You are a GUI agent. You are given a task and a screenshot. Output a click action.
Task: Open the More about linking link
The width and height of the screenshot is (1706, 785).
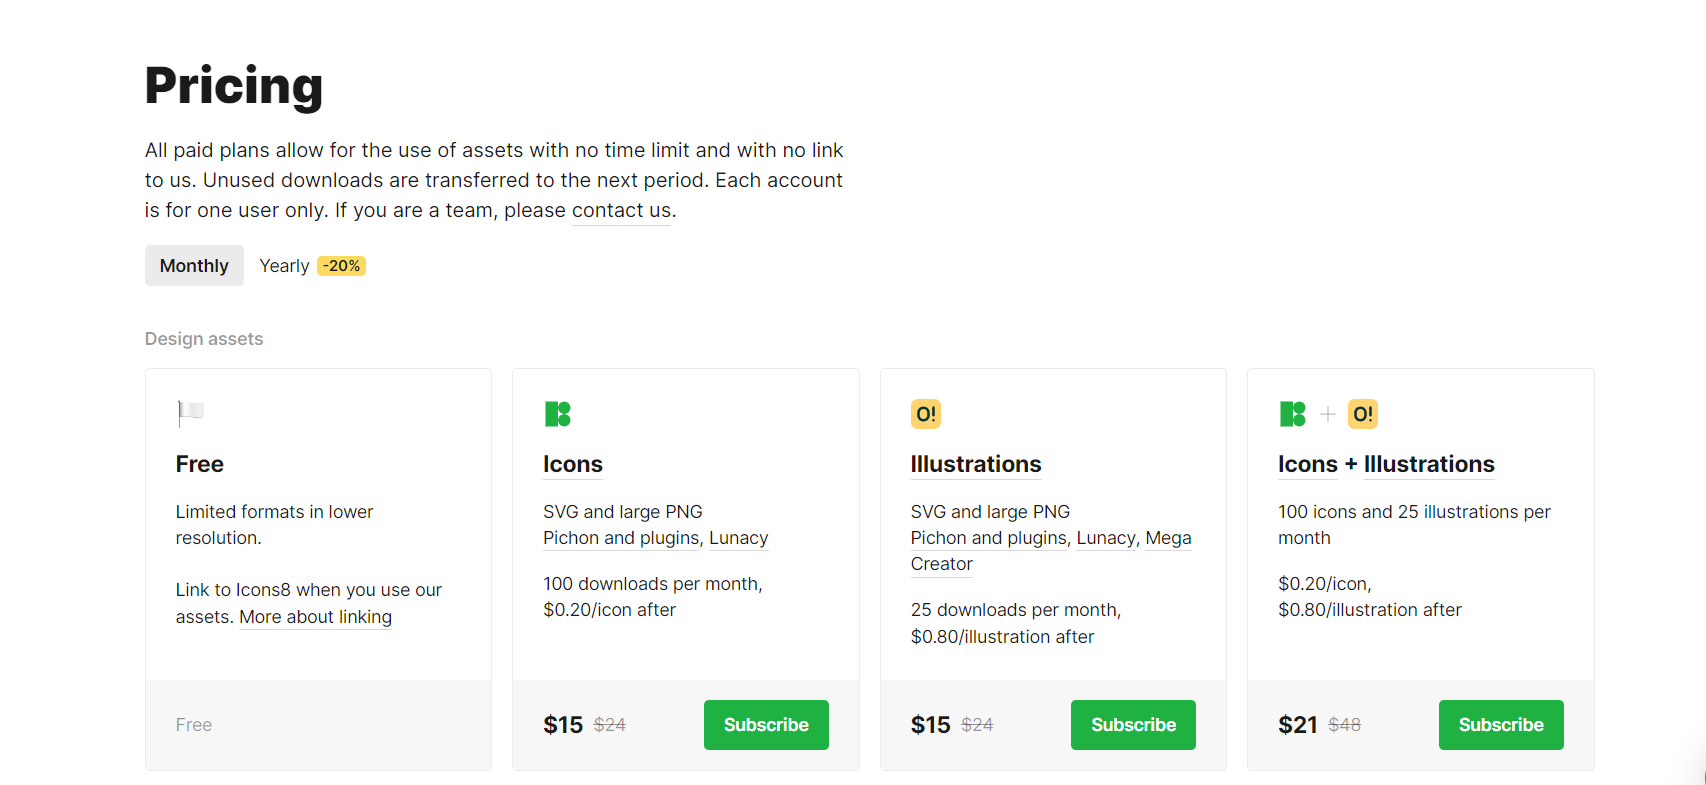click(x=315, y=617)
